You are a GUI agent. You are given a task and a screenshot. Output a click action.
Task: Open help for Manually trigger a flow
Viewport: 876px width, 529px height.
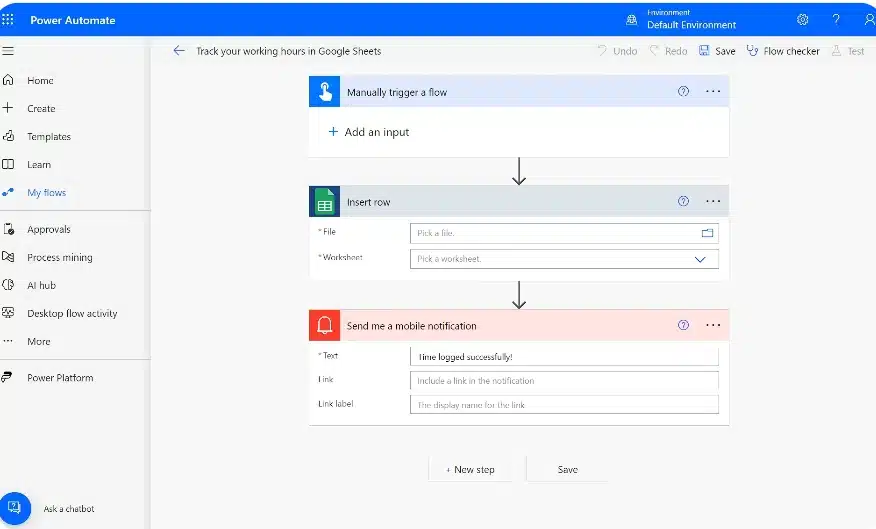point(683,91)
